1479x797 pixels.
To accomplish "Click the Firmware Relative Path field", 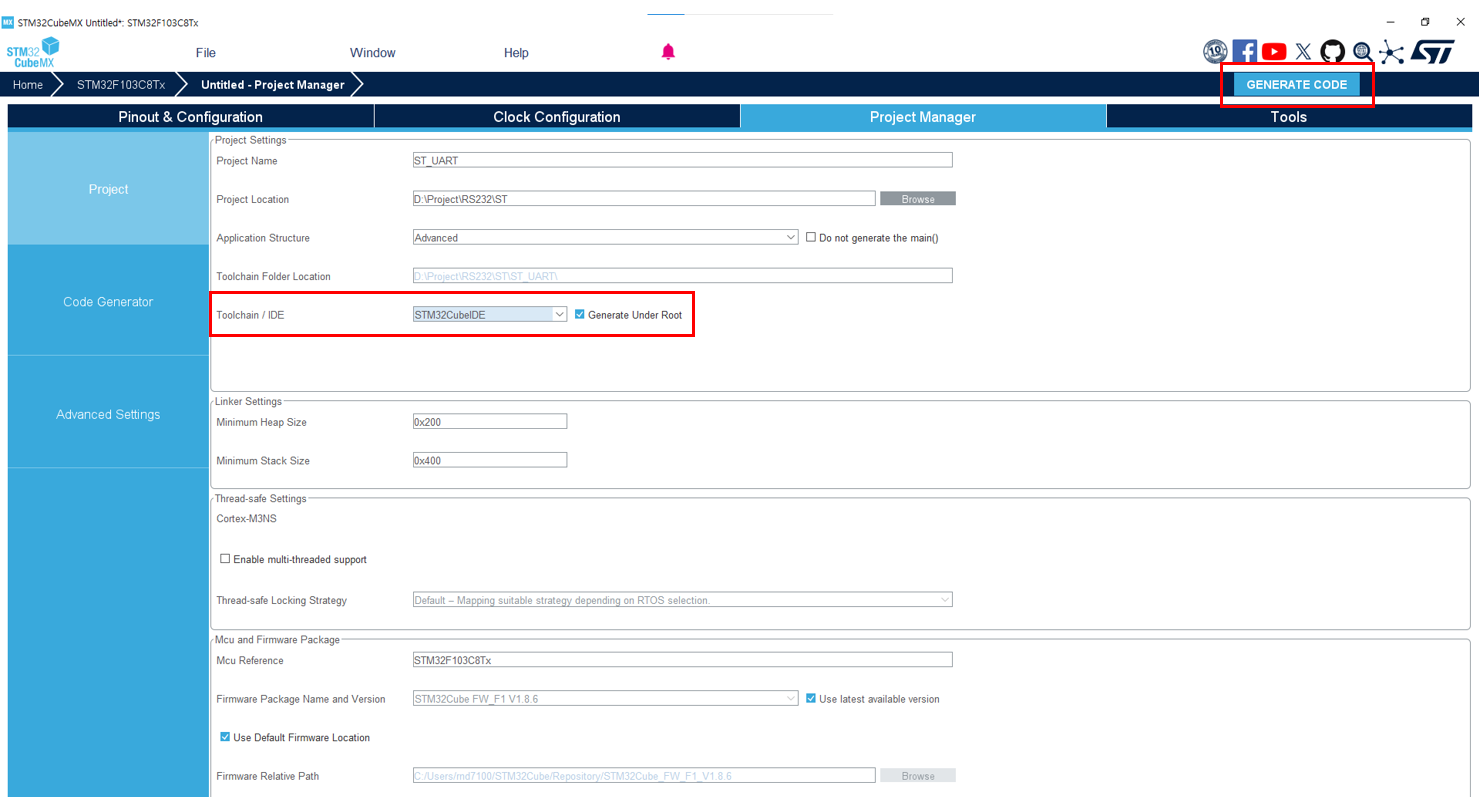I will pyautogui.click(x=644, y=775).
